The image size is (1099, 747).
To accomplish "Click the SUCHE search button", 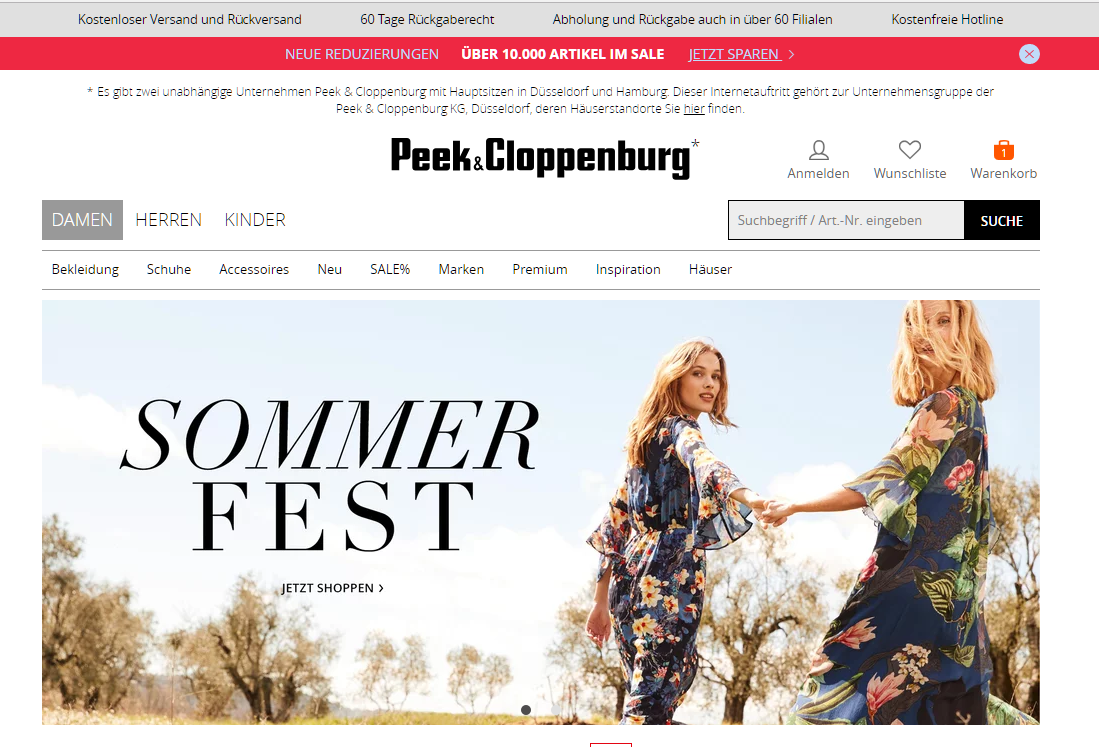I will point(1002,220).
